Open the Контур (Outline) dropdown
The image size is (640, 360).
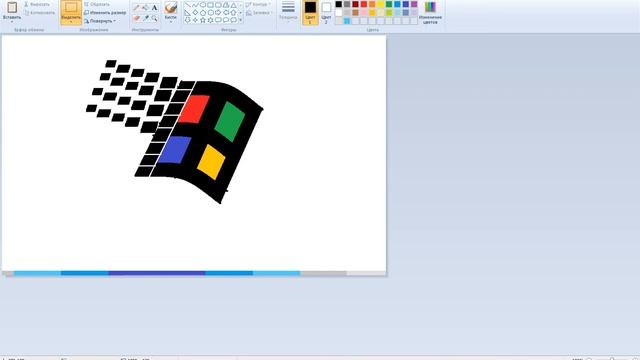[x=258, y=4]
